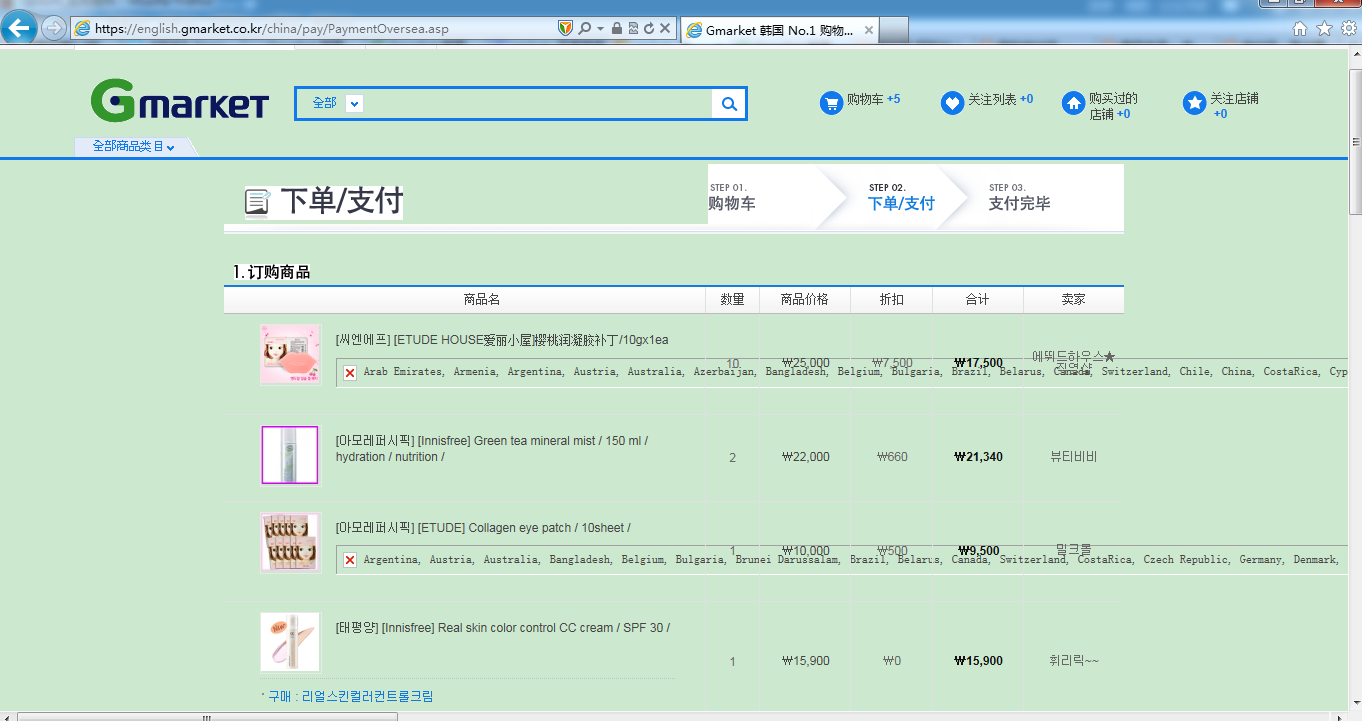This screenshot has width=1362, height=721.
Task: Go back with the browser Back arrow
Action: point(20,27)
